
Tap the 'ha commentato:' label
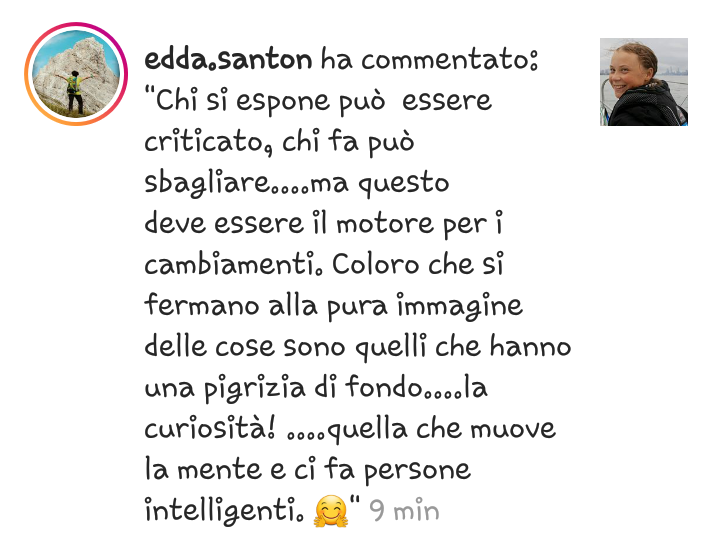click(x=429, y=60)
